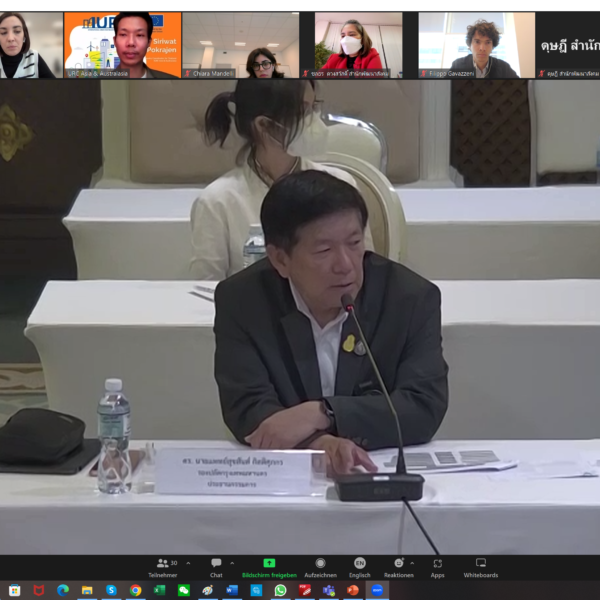This screenshot has height=600, width=600.
Task: Open Paint app from taskbar
Action: (x=208, y=590)
